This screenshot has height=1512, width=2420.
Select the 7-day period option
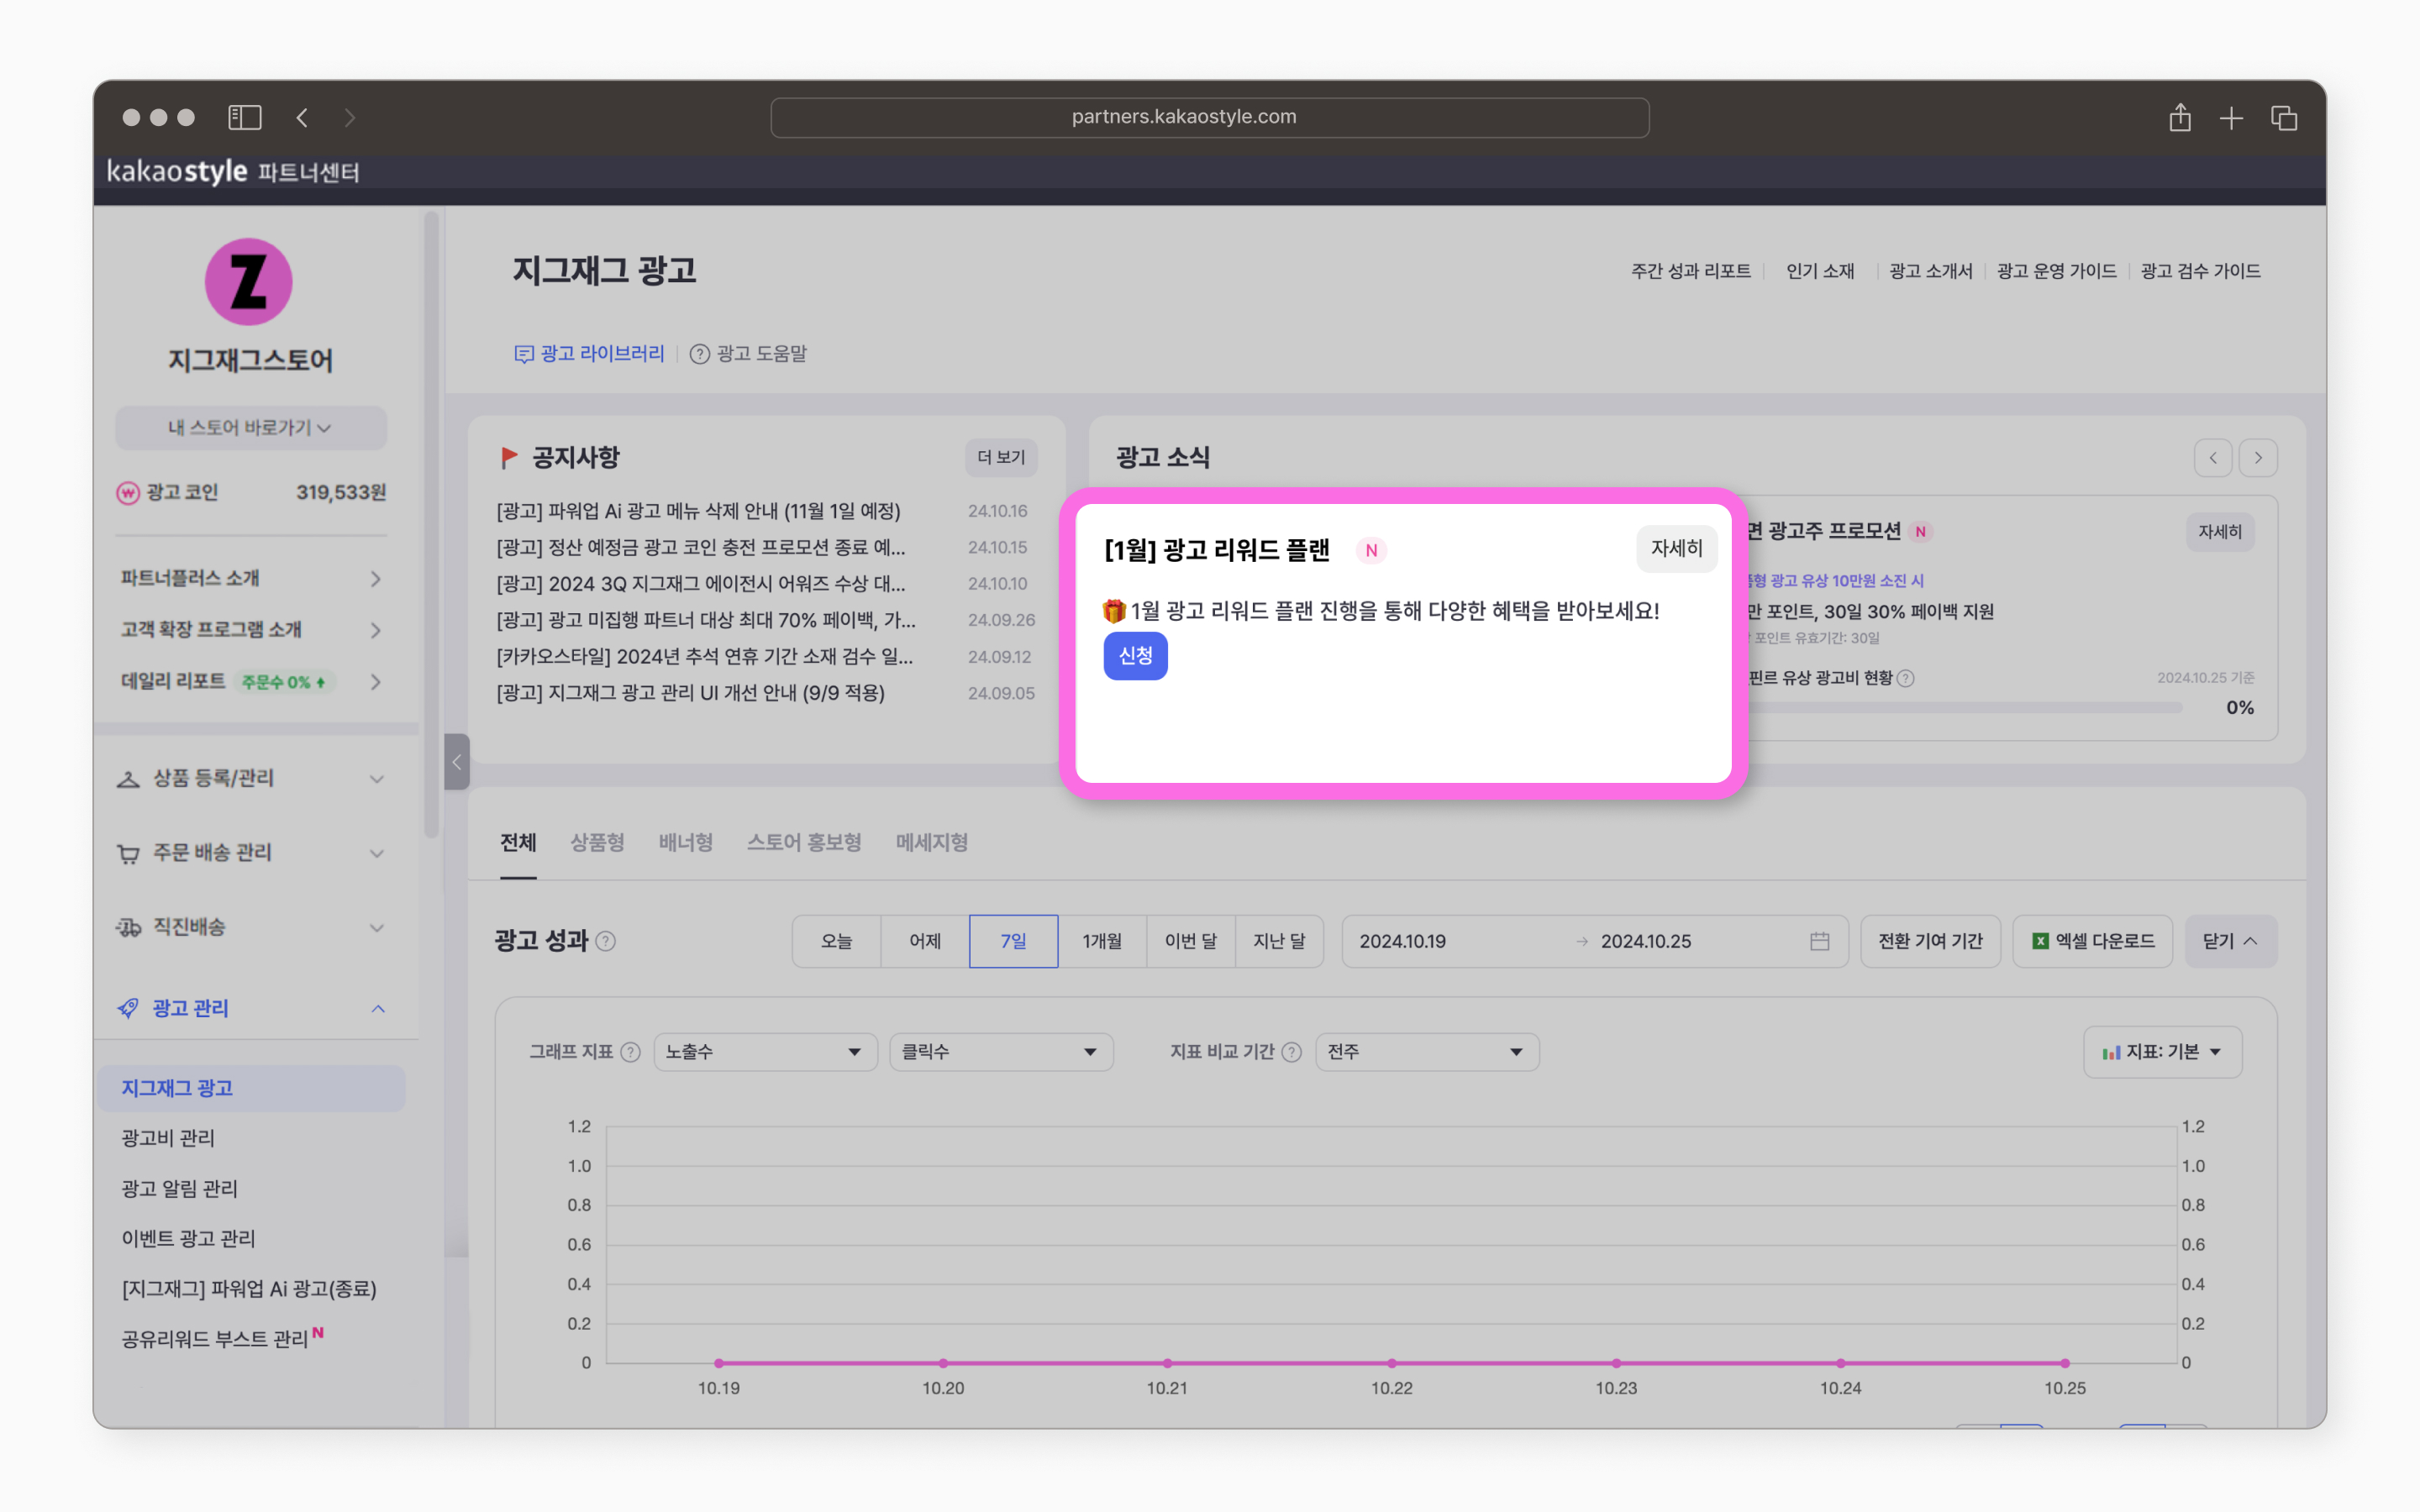click(1013, 941)
